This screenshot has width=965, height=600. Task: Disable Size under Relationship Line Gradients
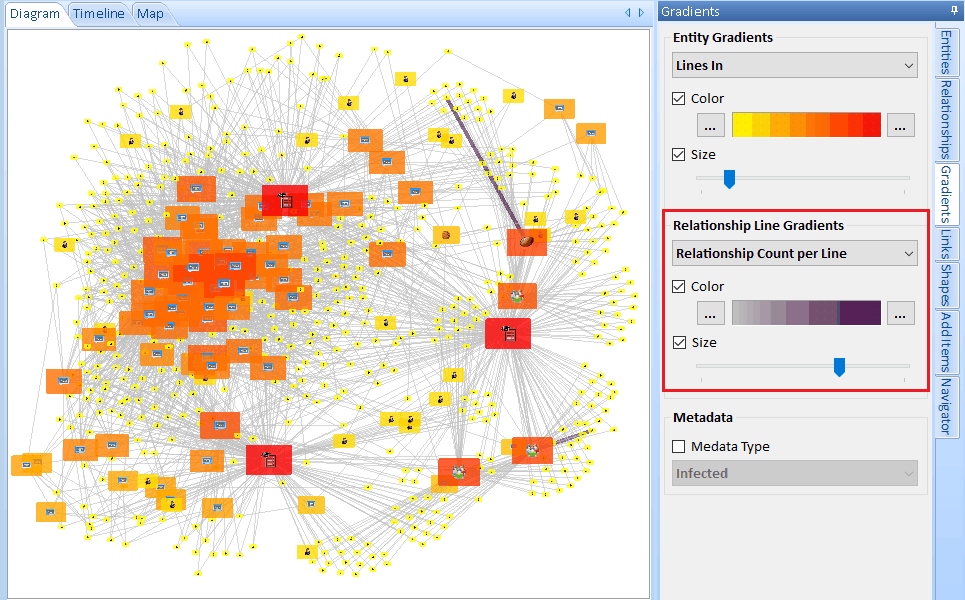tap(679, 343)
